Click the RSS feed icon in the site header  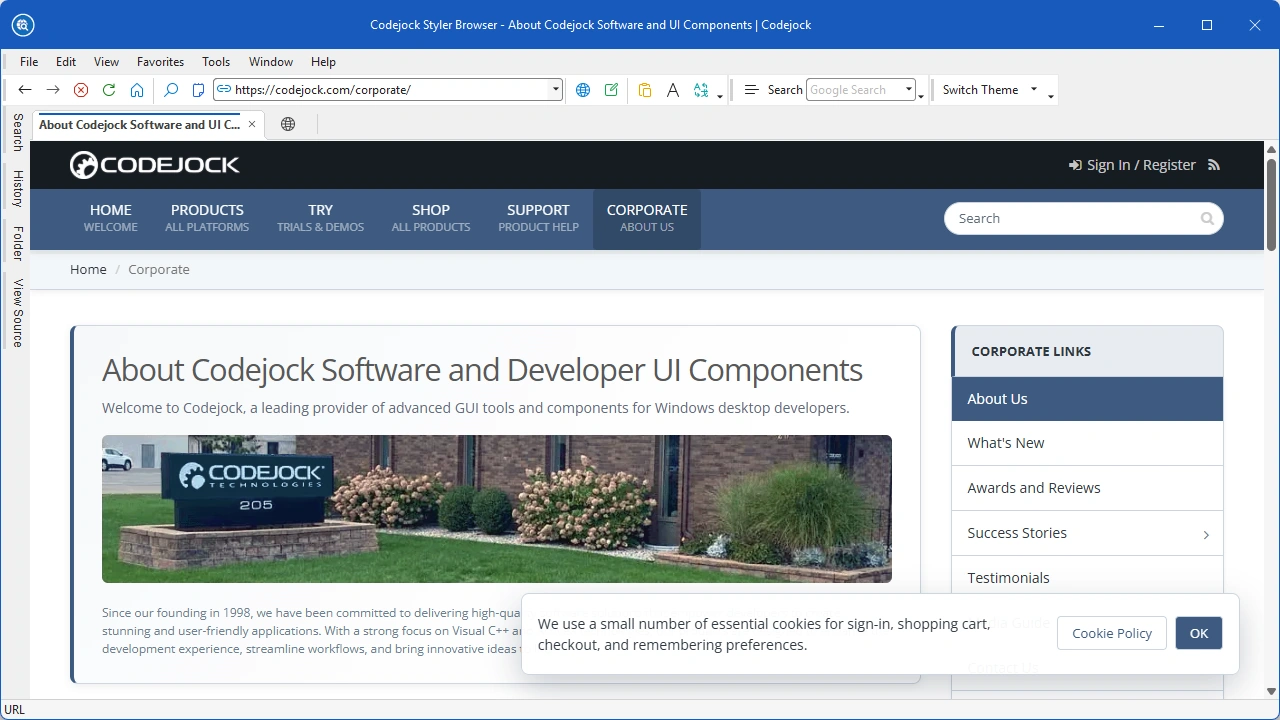click(x=1214, y=165)
